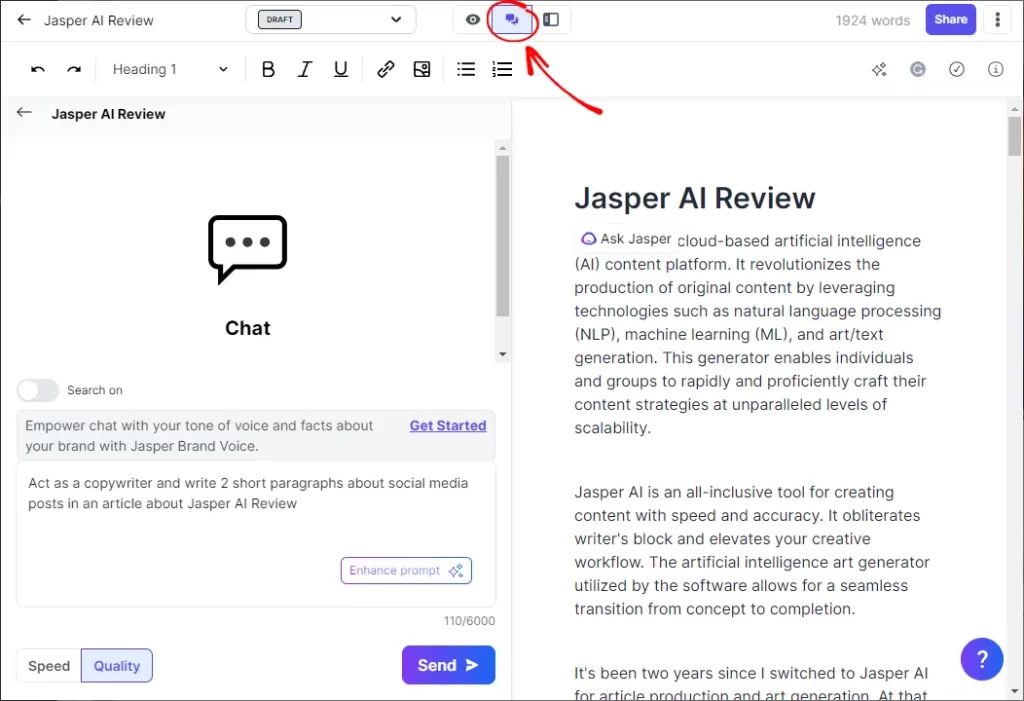1024x701 pixels.
Task: Open the document info icon
Action: 996,69
